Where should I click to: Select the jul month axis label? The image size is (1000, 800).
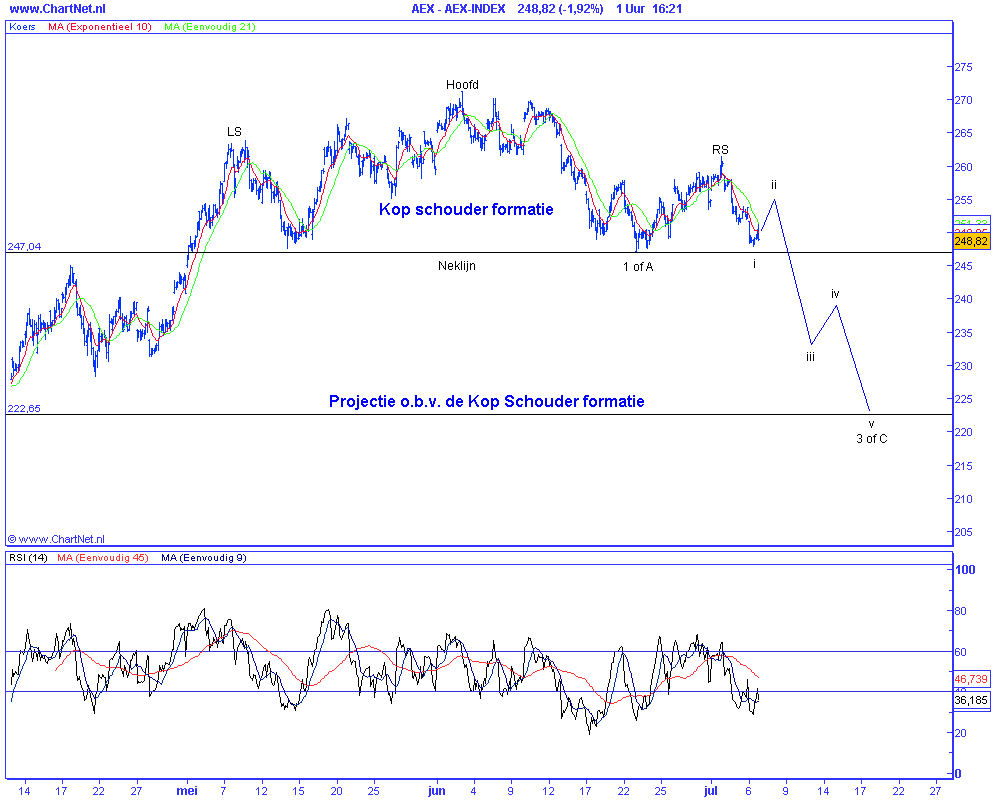[710, 790]
